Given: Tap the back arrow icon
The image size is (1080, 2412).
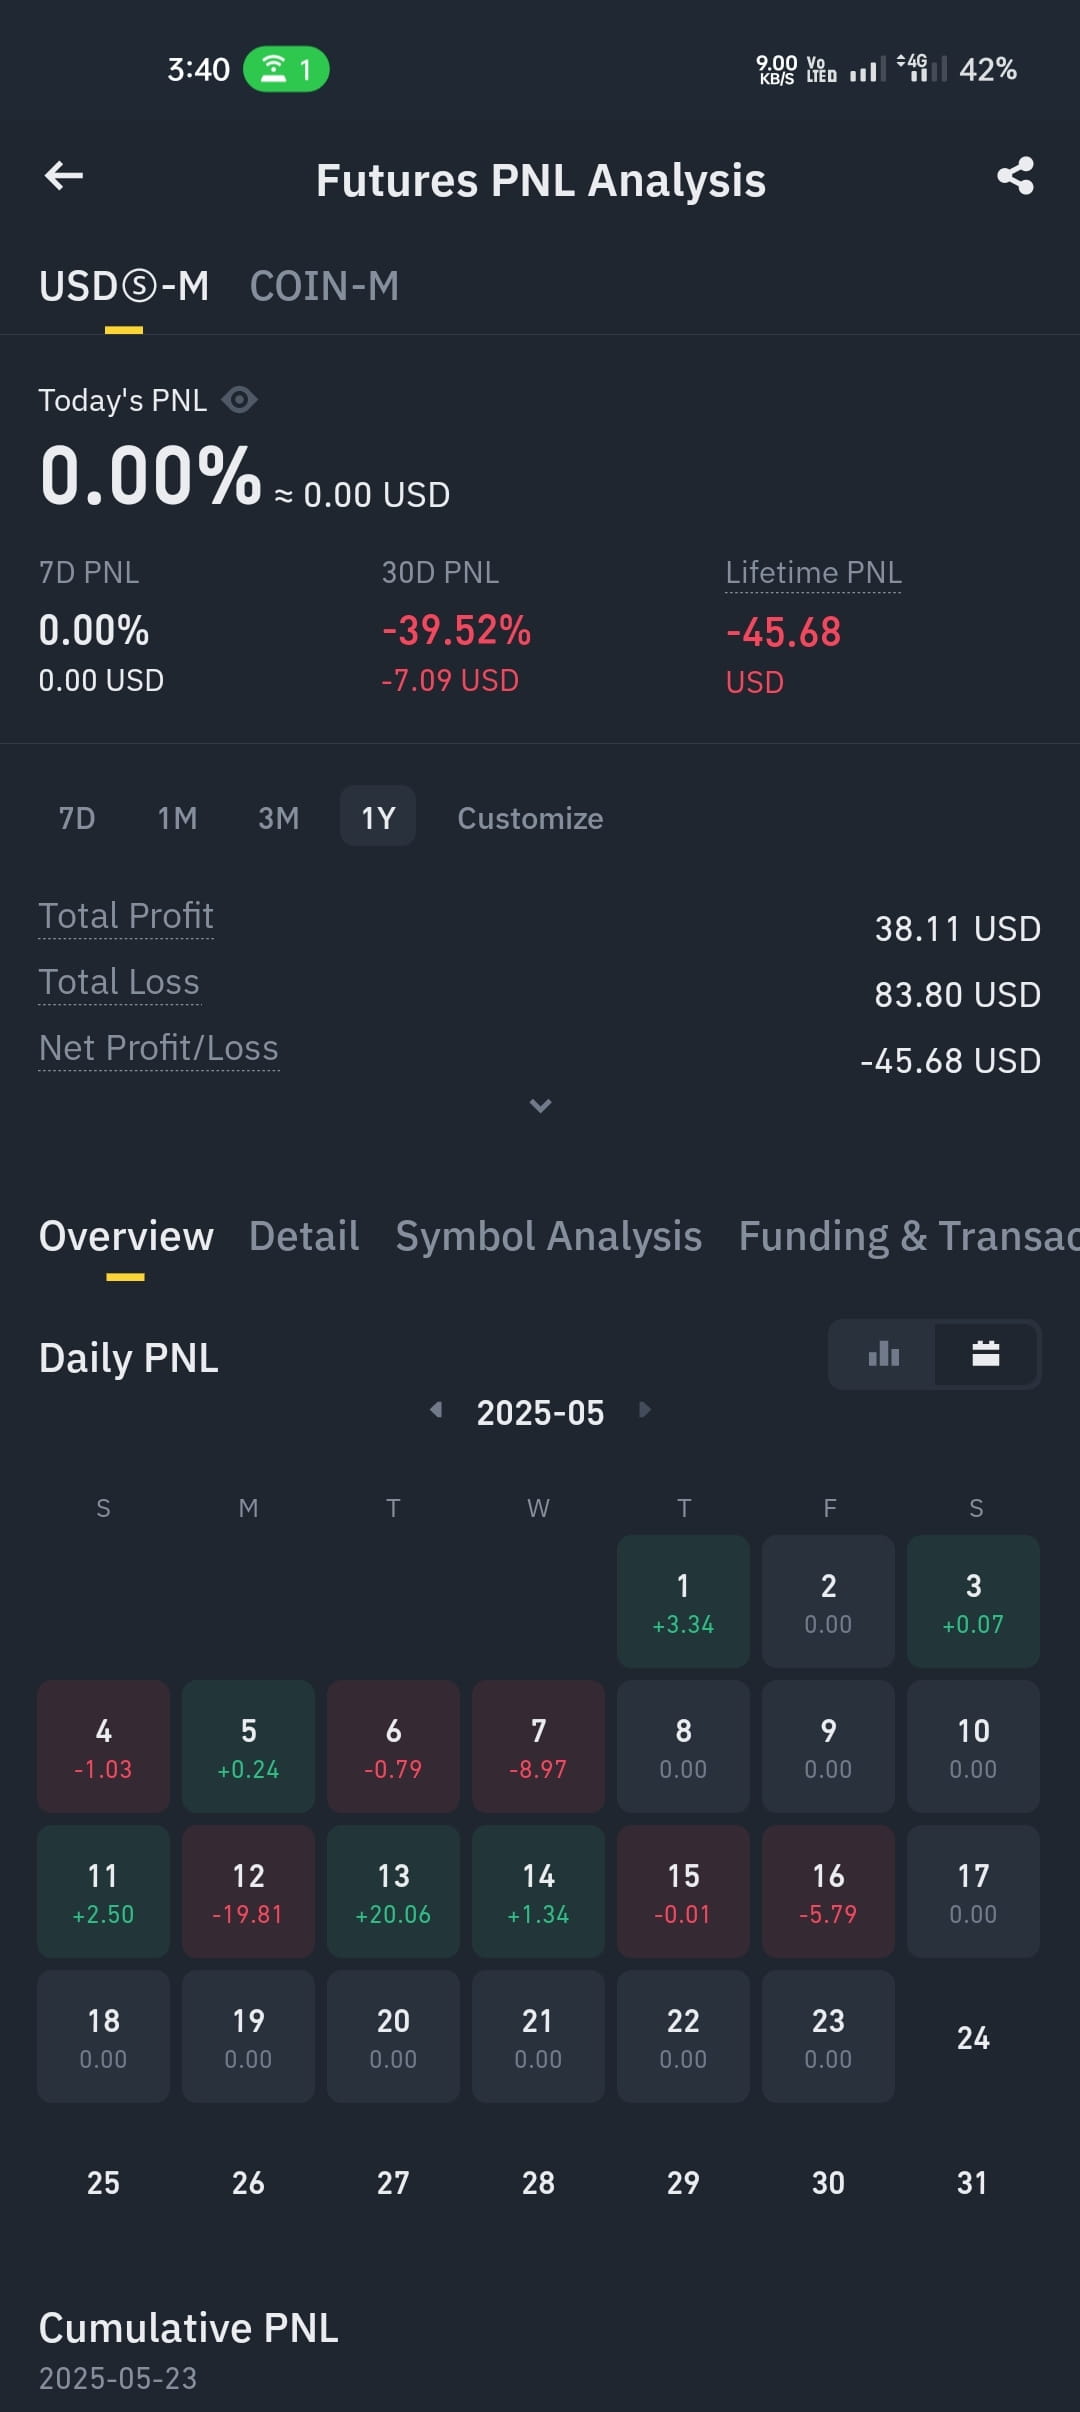Looking at the screenshot, I should coord(64,176).
